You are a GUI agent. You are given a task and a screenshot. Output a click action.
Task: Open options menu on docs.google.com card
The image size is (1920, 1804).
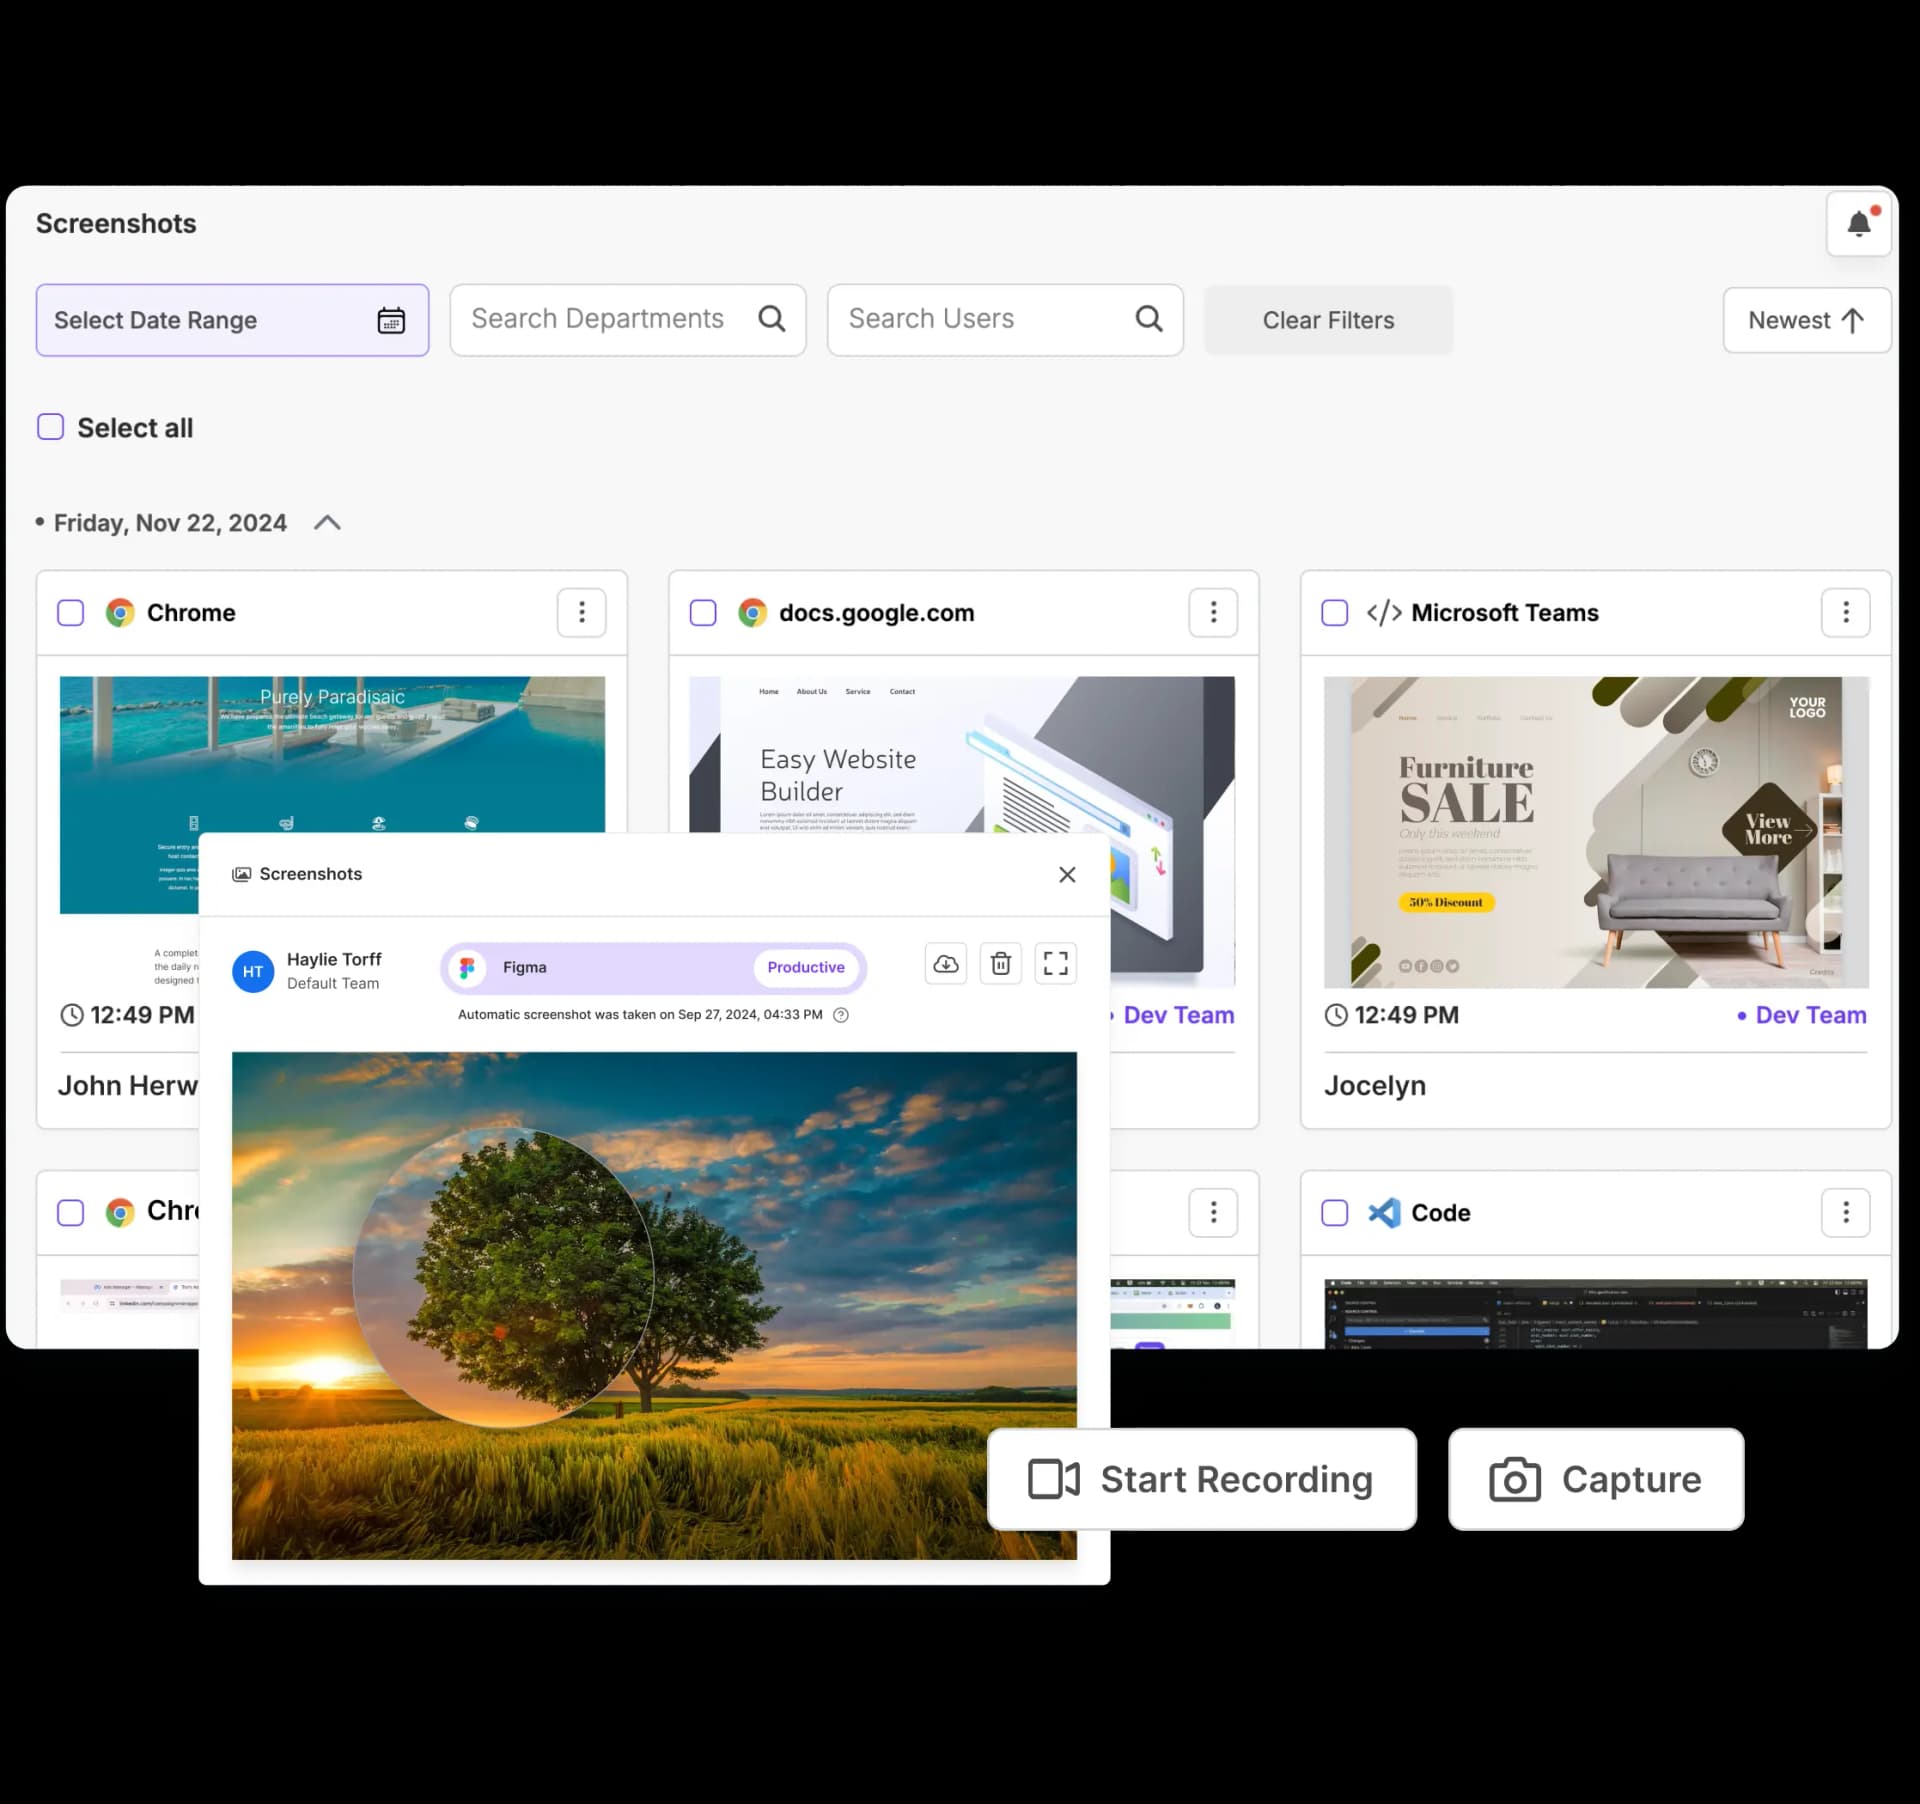point(1213,612)
